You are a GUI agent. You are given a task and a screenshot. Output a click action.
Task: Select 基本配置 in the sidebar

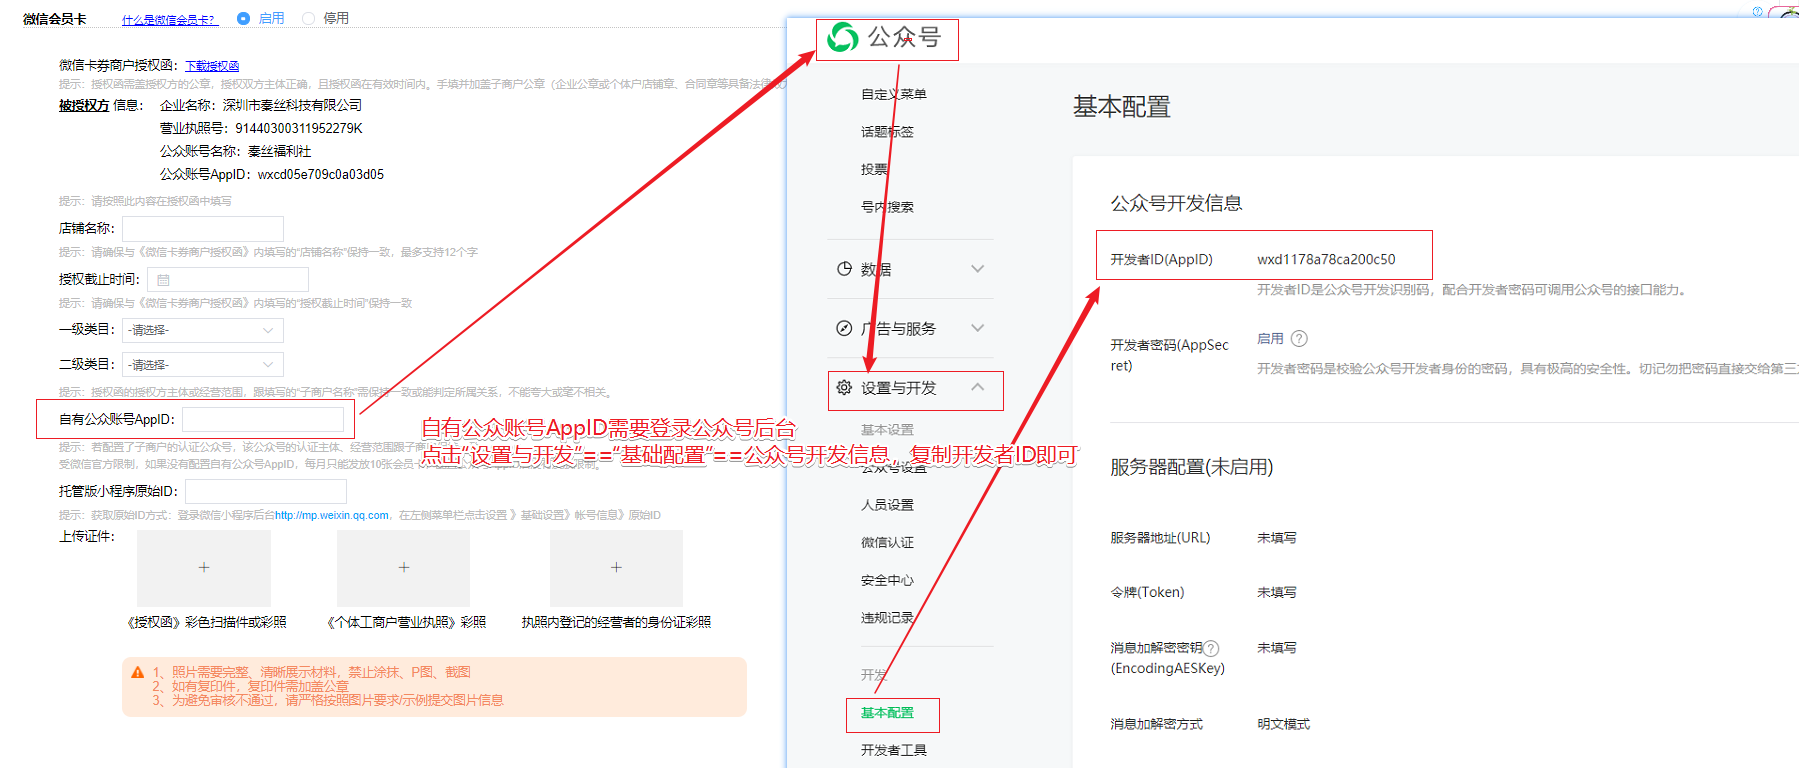887,713
